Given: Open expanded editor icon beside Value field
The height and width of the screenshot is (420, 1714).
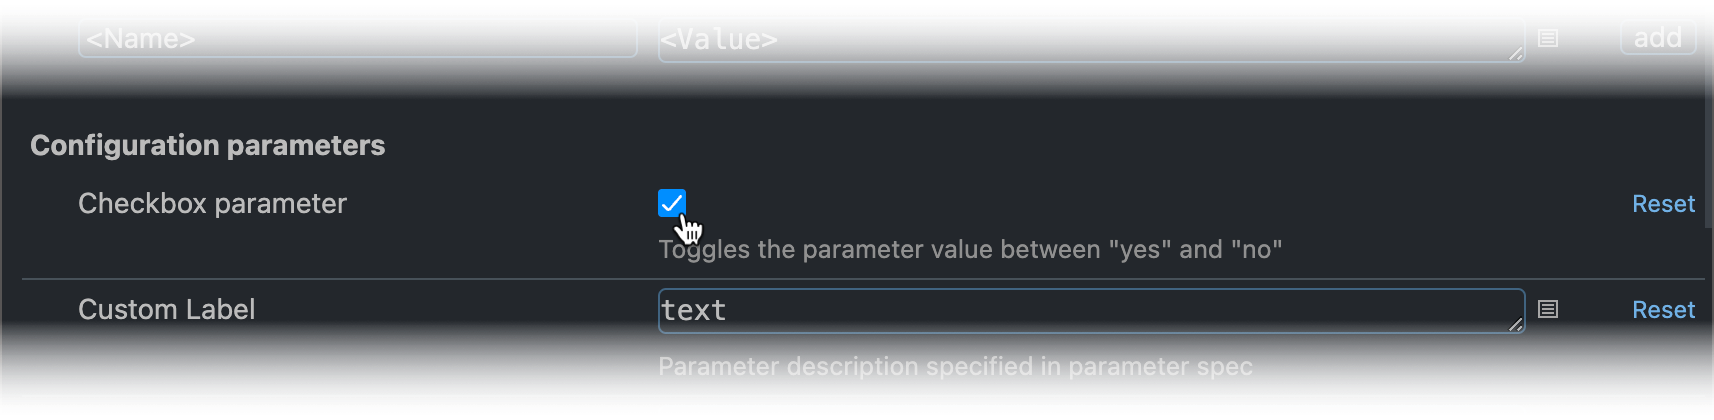Looking at the screenshot, I should click(1548, 38).
